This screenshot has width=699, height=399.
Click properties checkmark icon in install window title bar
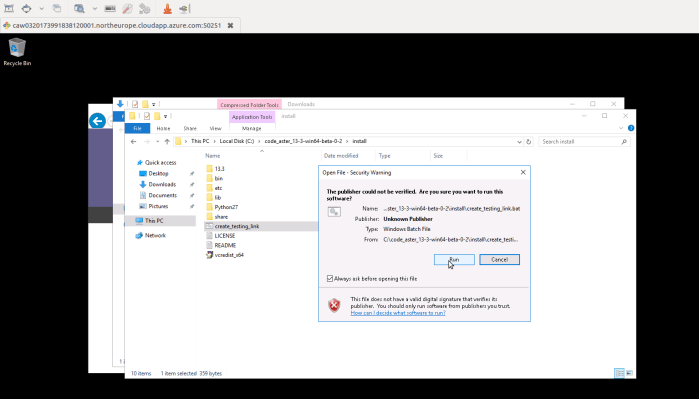click(147, 116)
